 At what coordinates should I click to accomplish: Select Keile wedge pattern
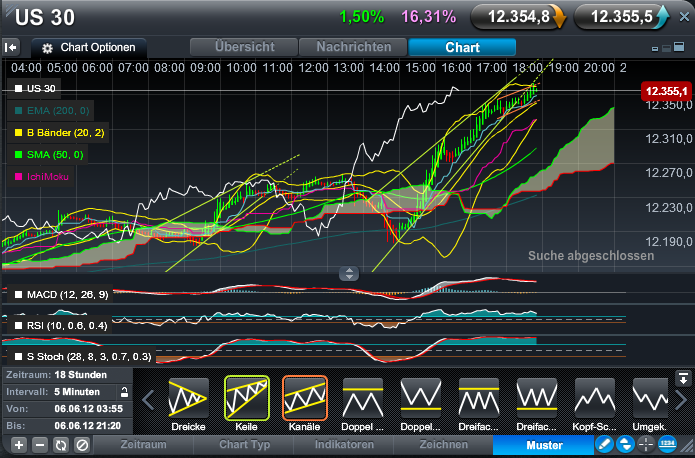(246, 398)
